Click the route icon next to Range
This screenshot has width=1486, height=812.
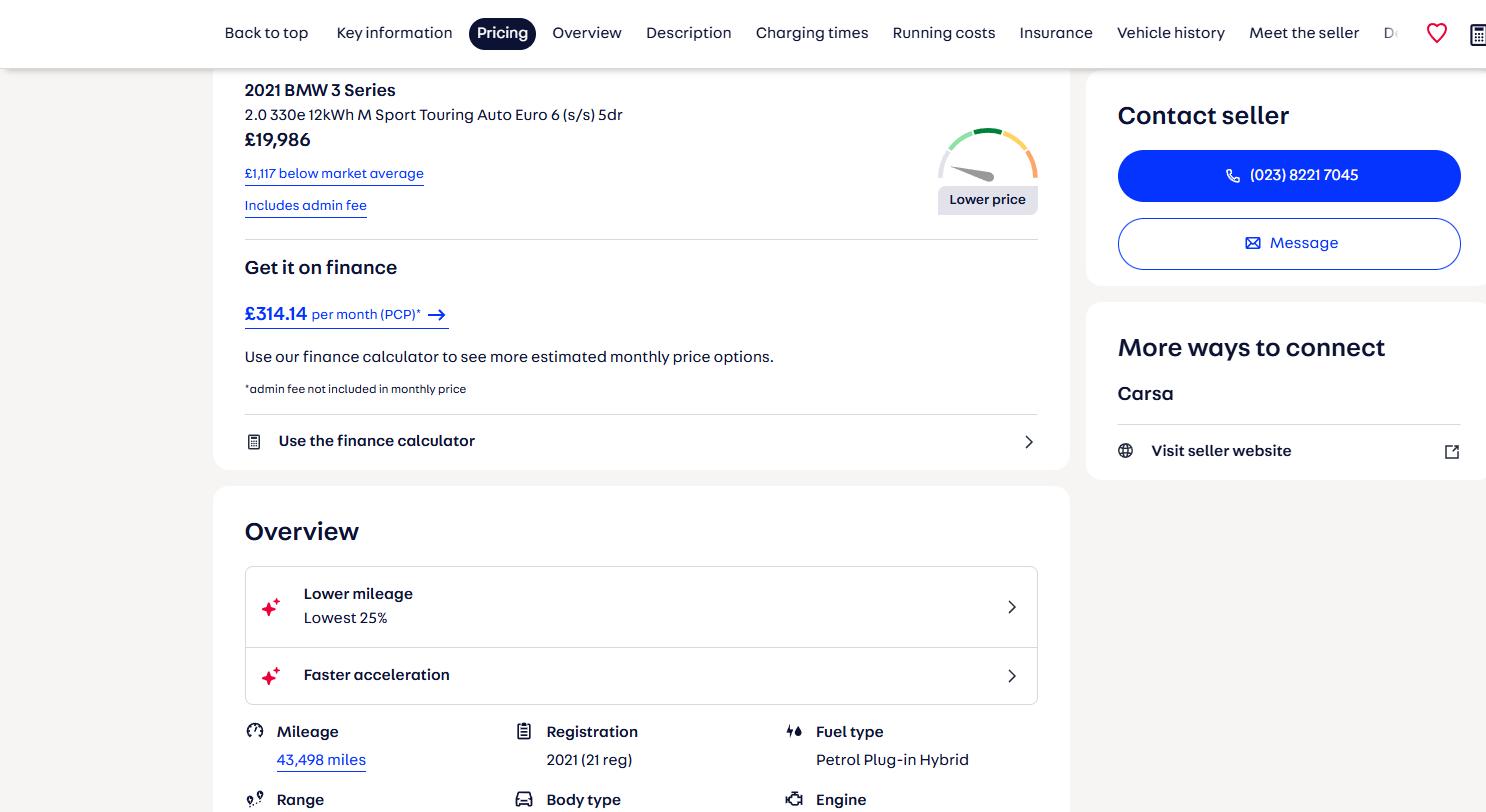[x=255, y=799]
